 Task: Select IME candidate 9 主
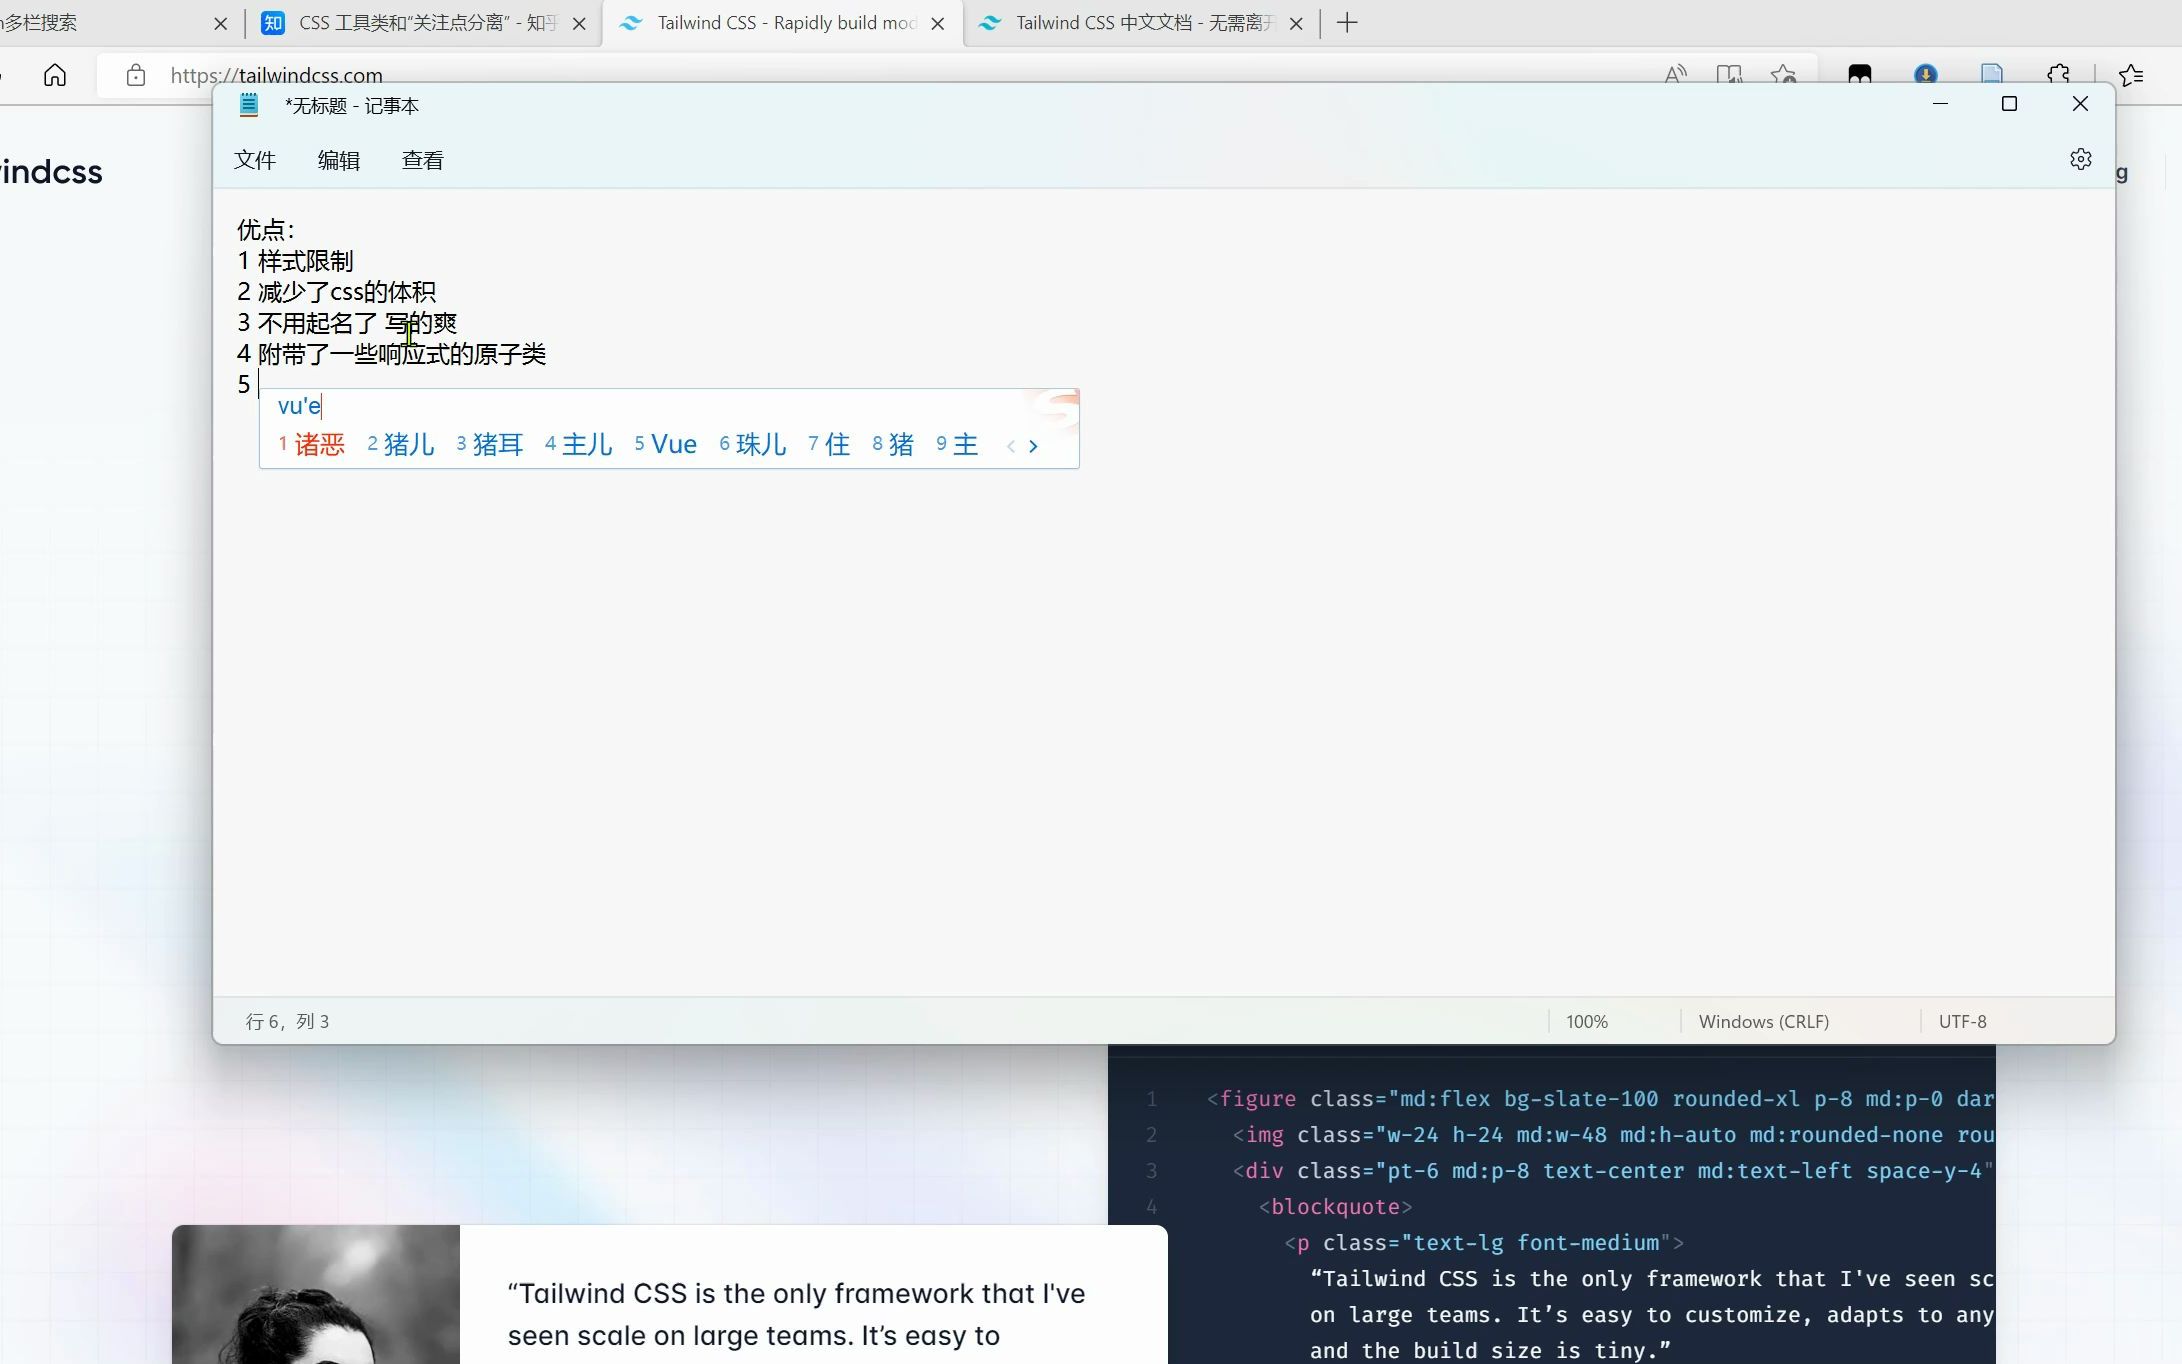957,445
